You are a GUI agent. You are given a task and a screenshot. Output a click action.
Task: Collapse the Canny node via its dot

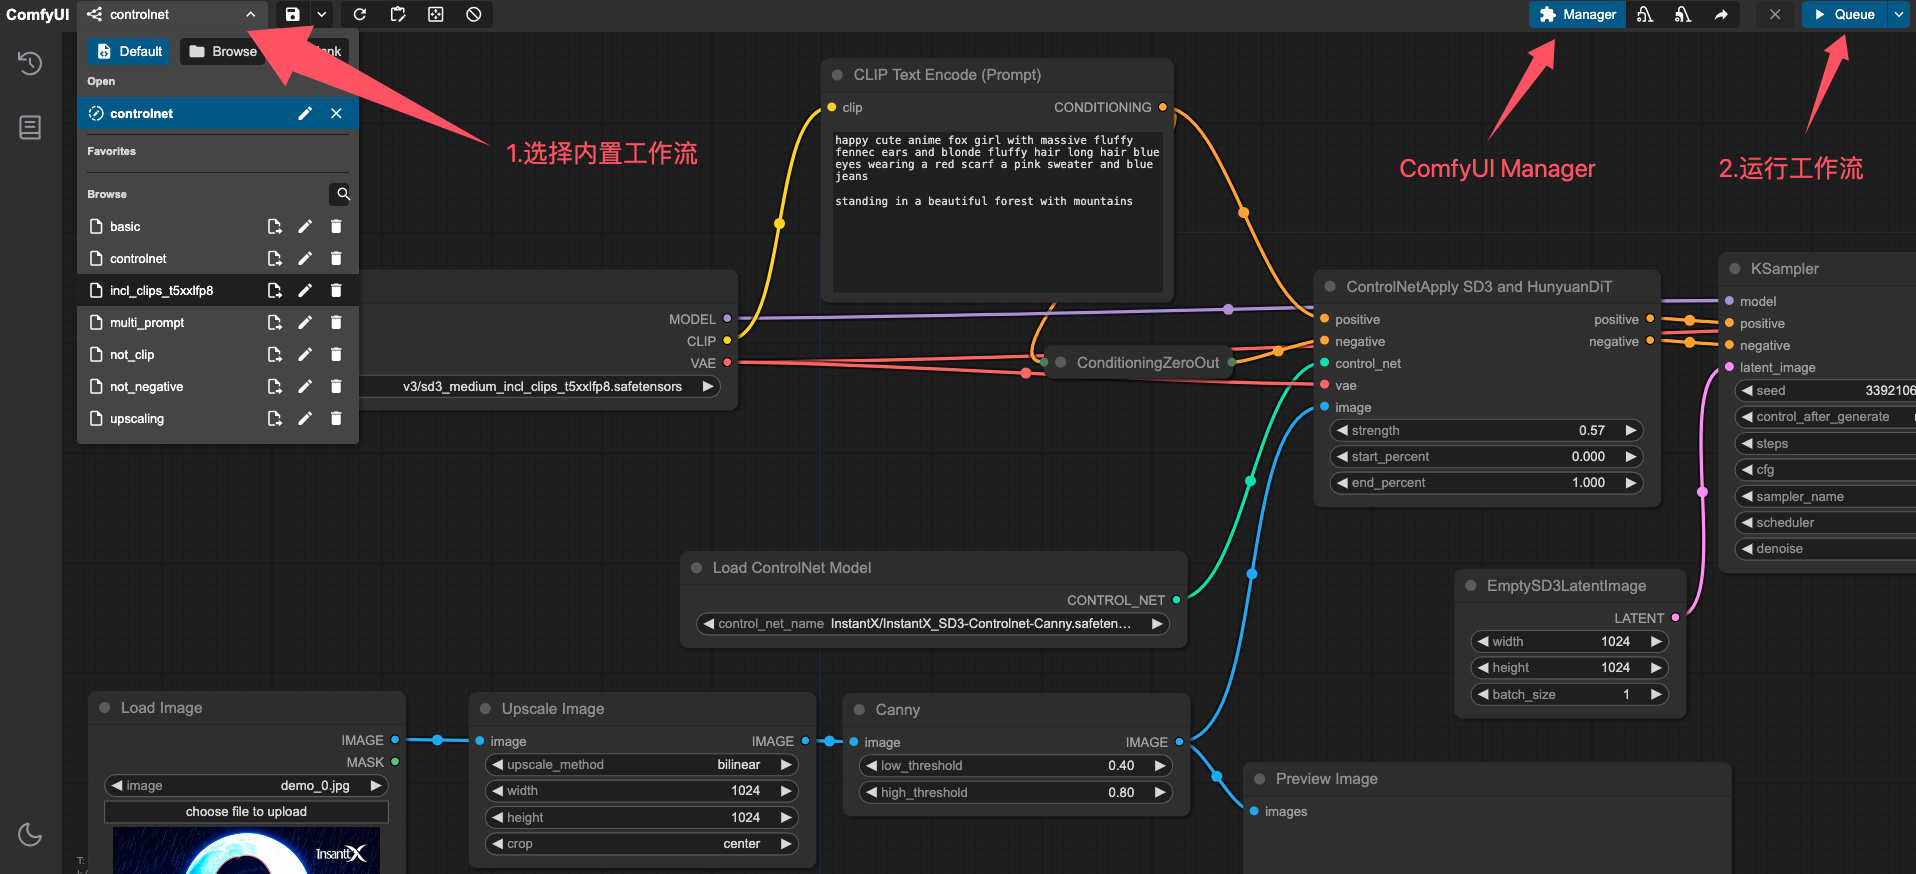(859, 709)
